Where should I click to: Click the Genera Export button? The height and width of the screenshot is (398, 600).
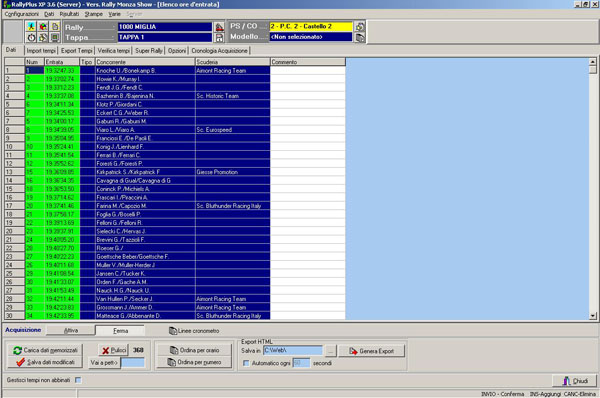[371, 351]
